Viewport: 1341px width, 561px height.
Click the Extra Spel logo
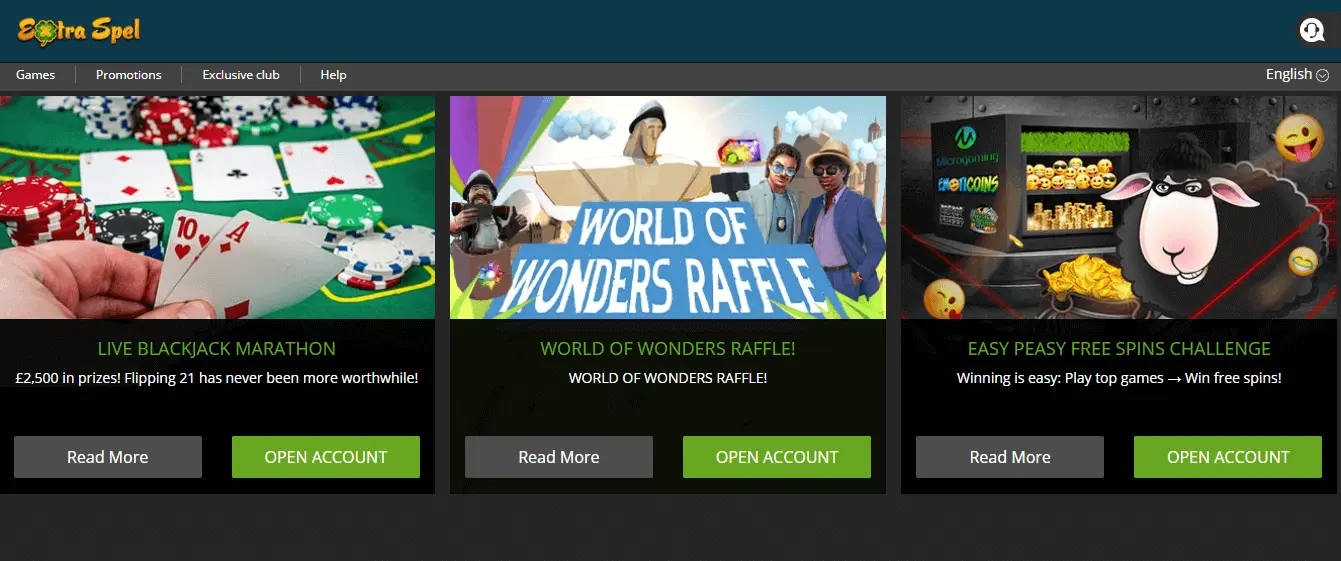click(x=77, y=31)
